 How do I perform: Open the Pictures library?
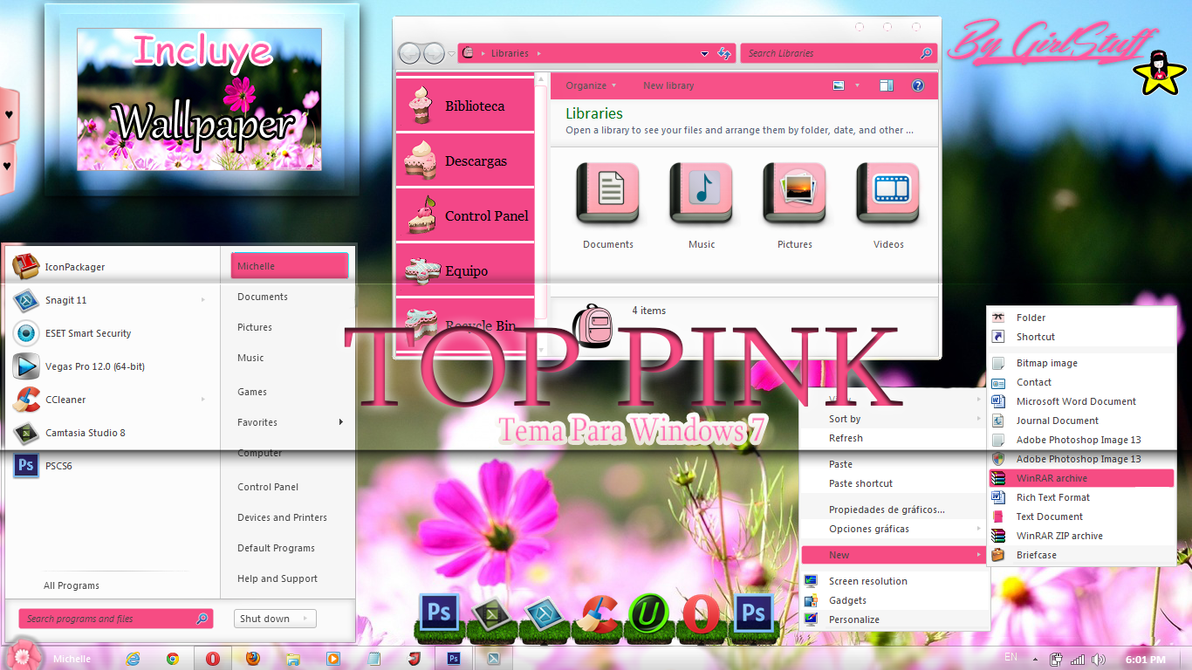(x=794, y=205)
